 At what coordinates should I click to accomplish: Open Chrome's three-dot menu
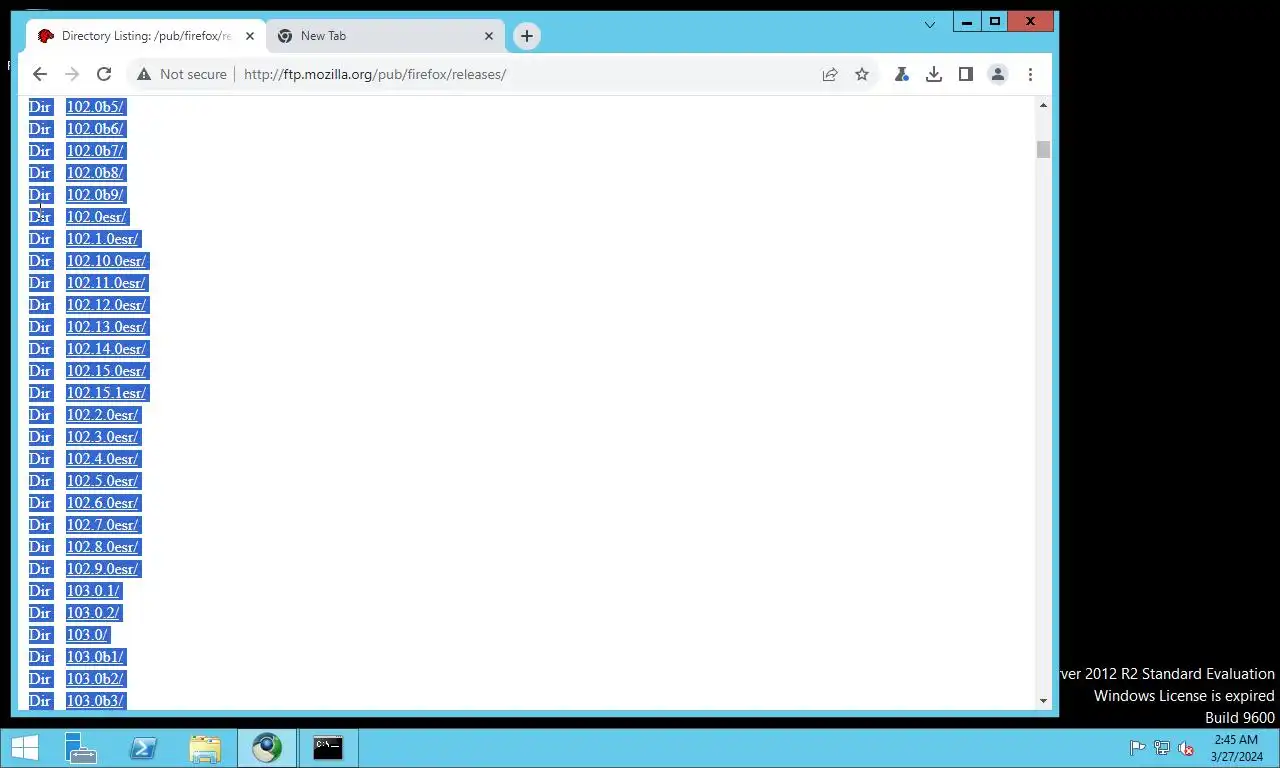(1030, 74)
